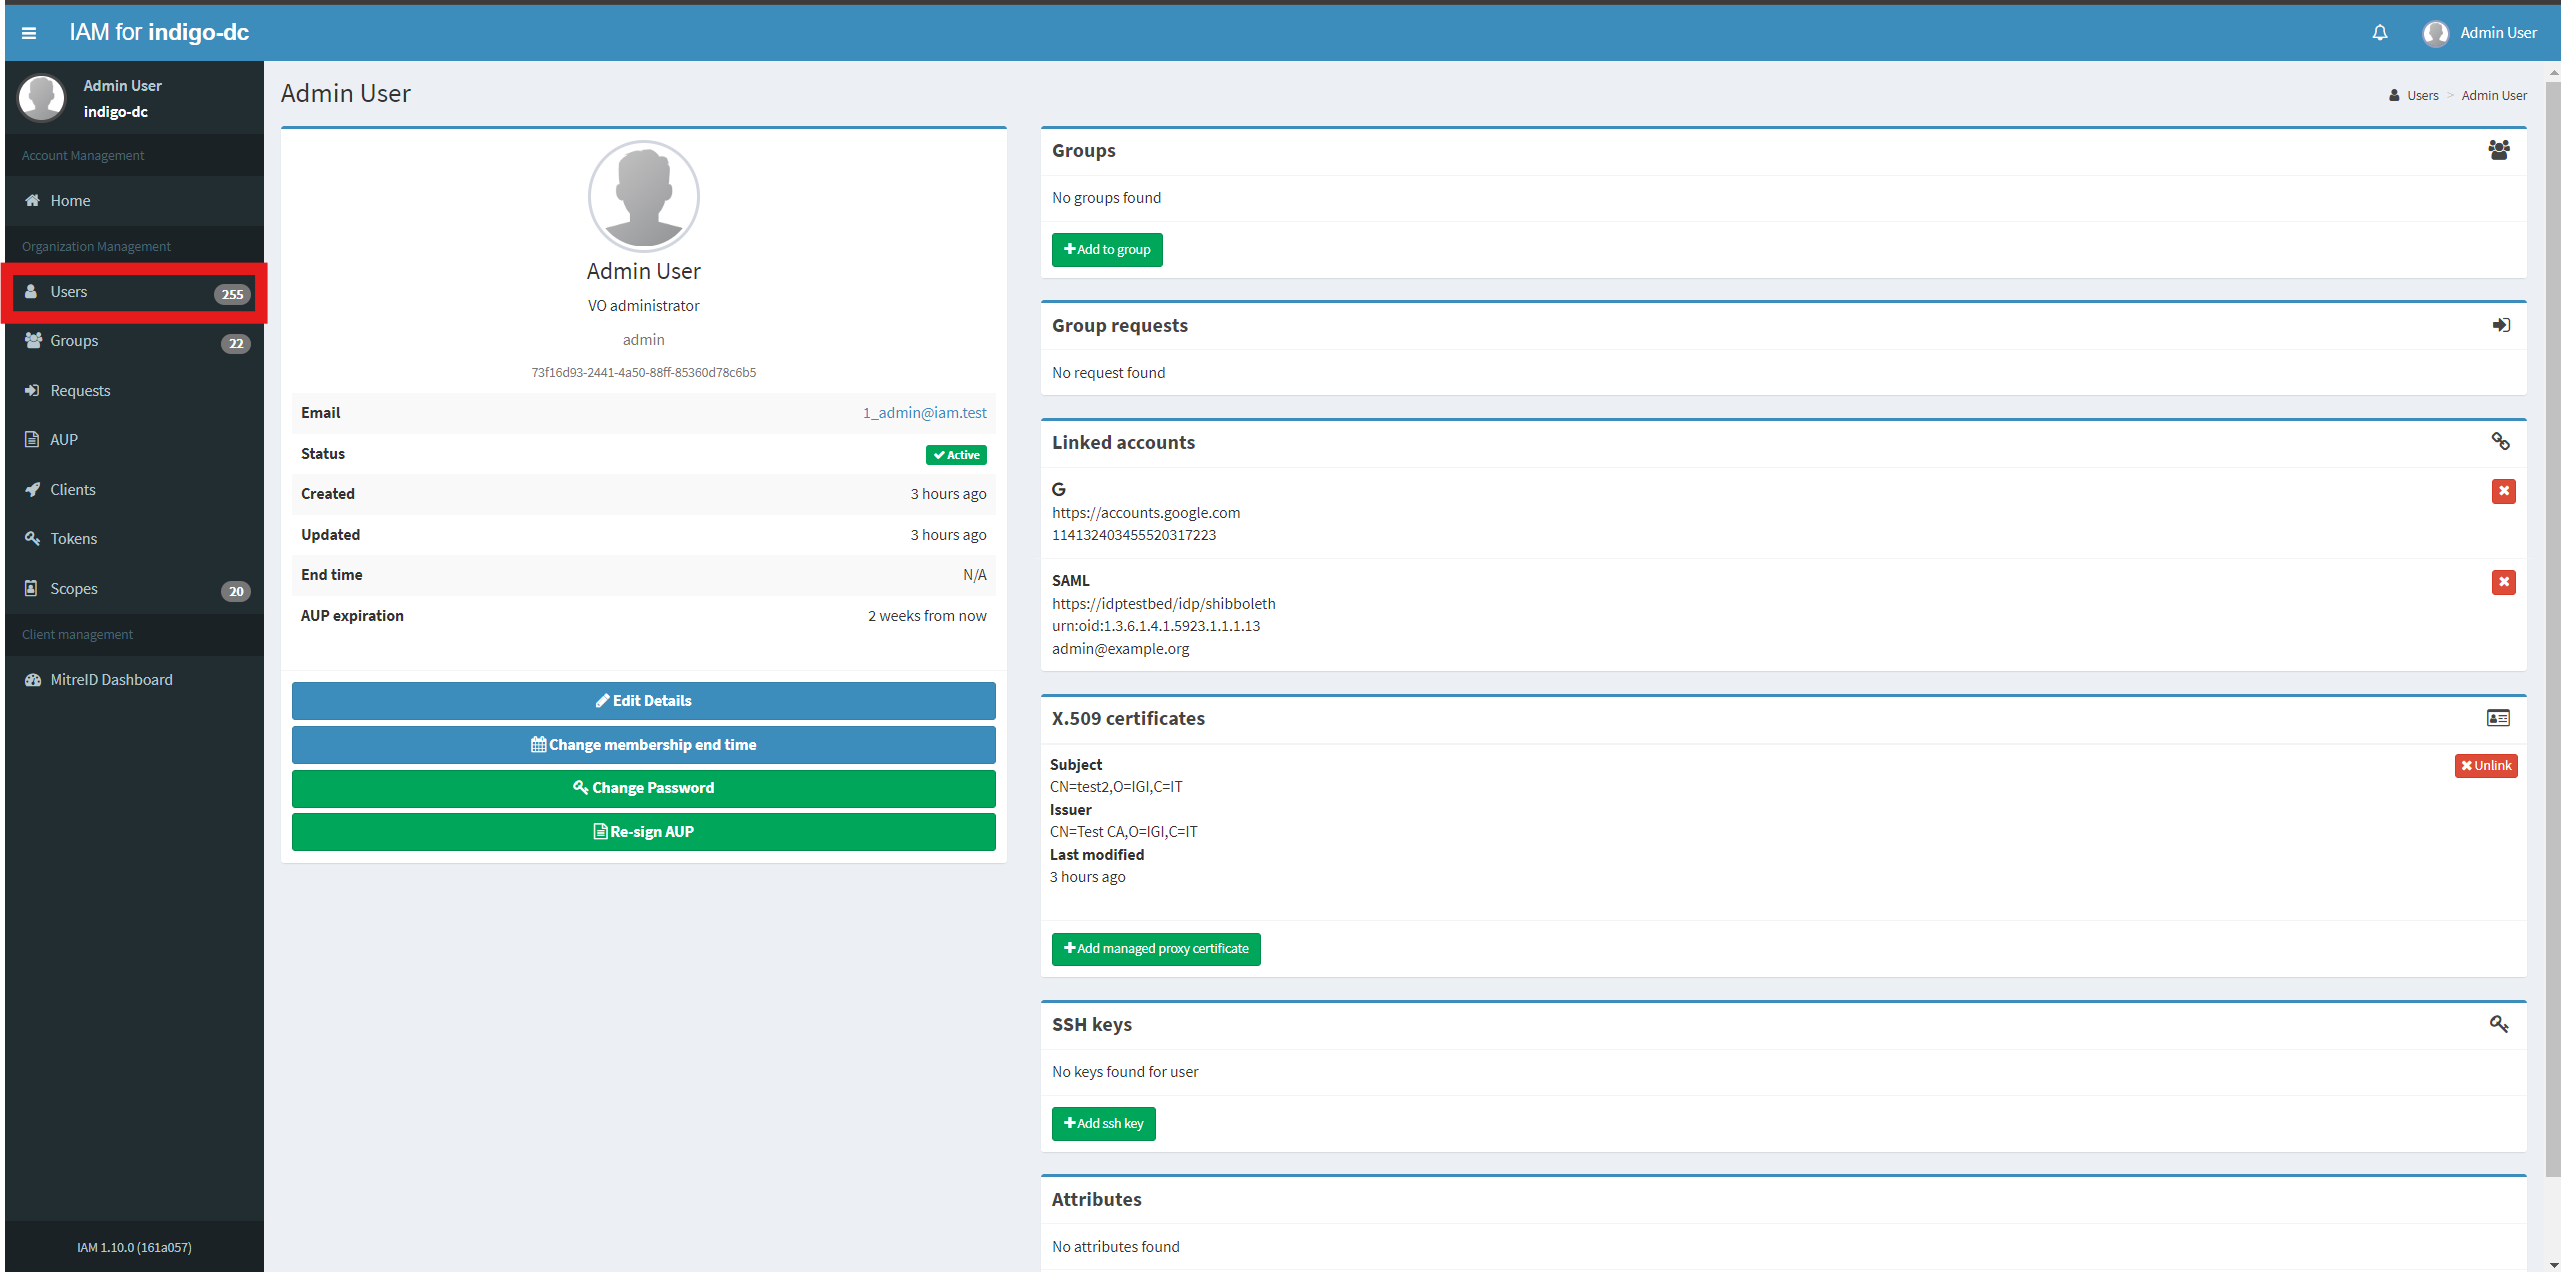2561x1272 pixels.
Task: Open the notifications bell icon
Action: [2380, 33]
